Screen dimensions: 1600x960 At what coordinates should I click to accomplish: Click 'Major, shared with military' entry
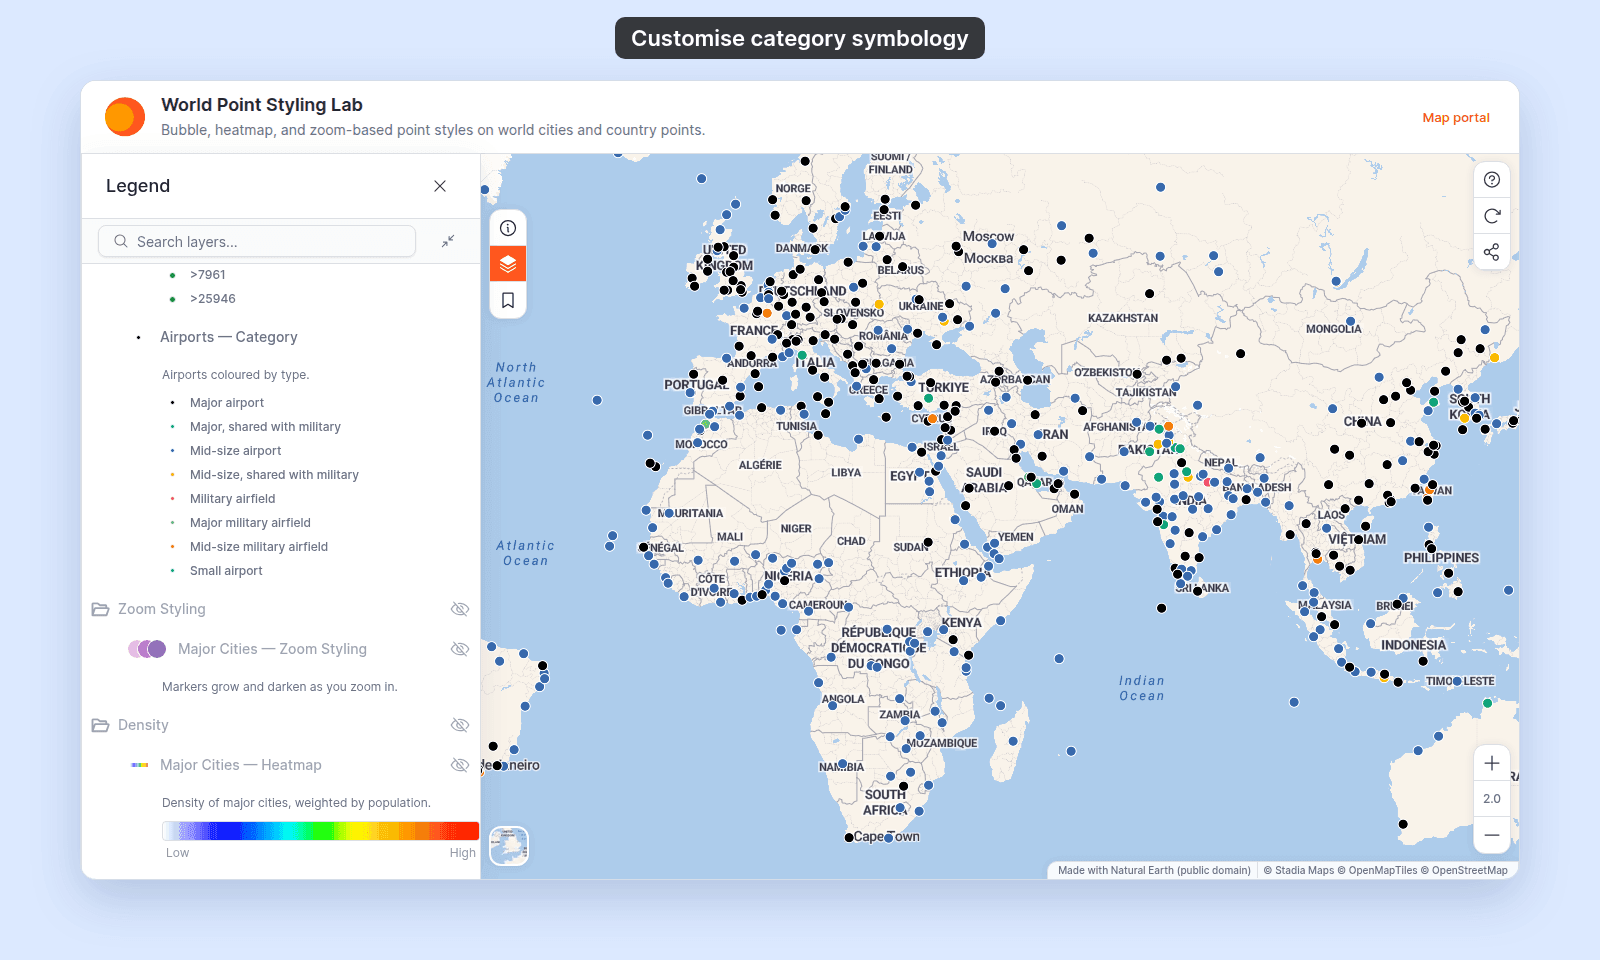pos(265,427)
